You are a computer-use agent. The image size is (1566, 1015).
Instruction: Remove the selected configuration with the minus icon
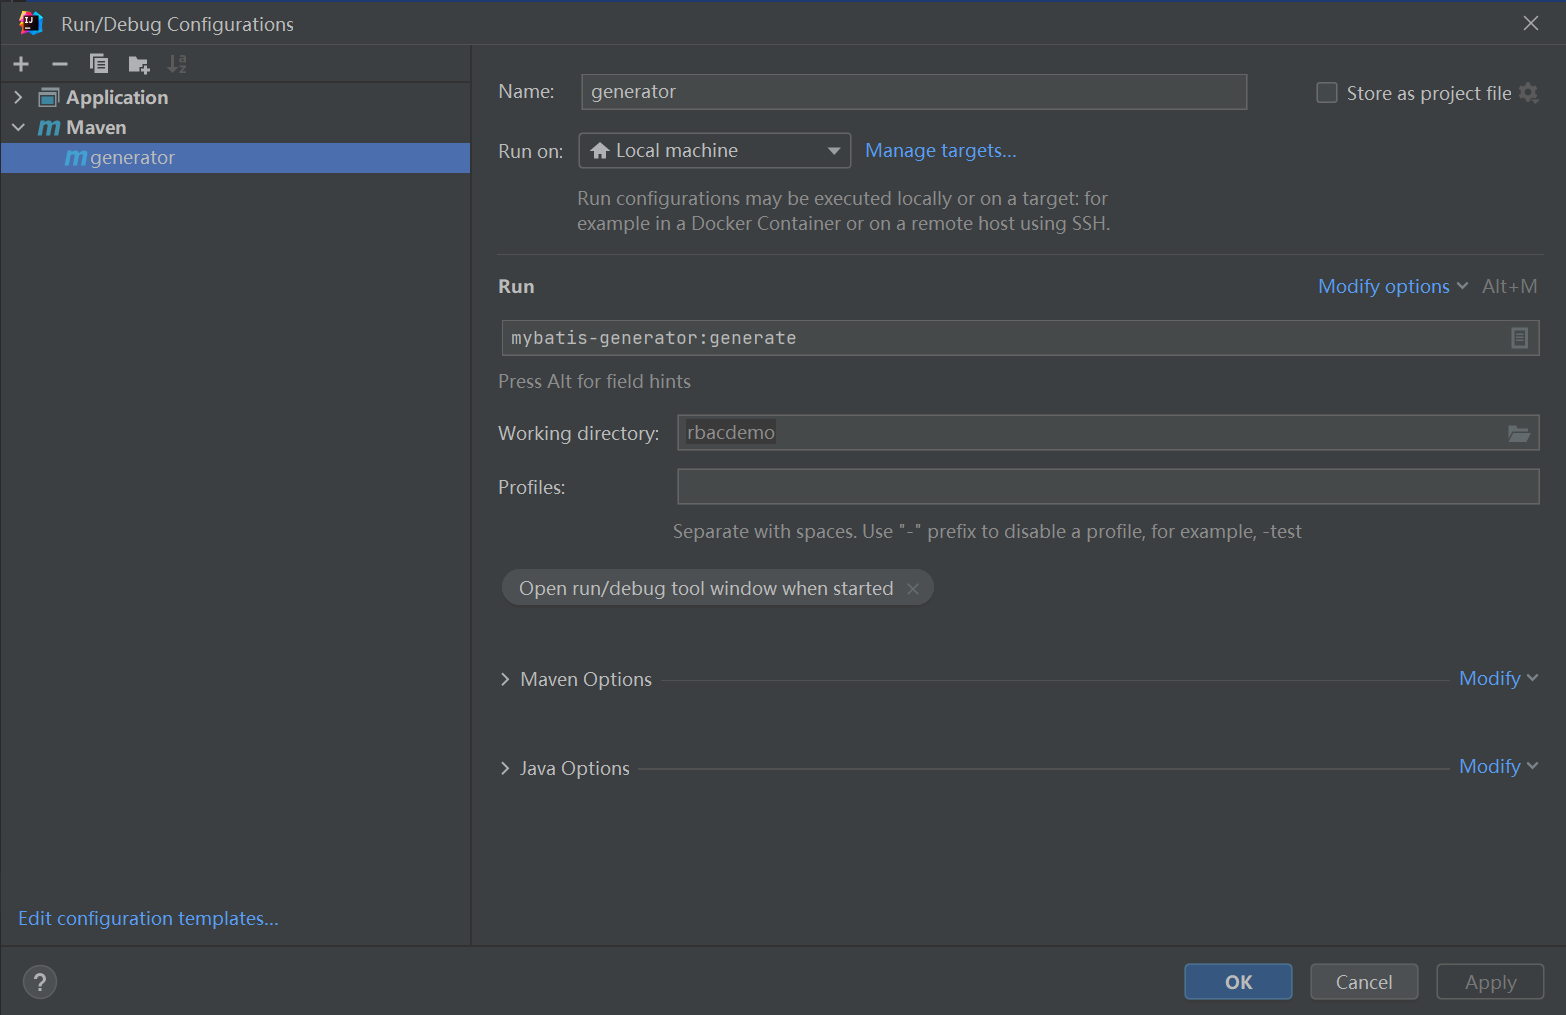click(60, 64)
